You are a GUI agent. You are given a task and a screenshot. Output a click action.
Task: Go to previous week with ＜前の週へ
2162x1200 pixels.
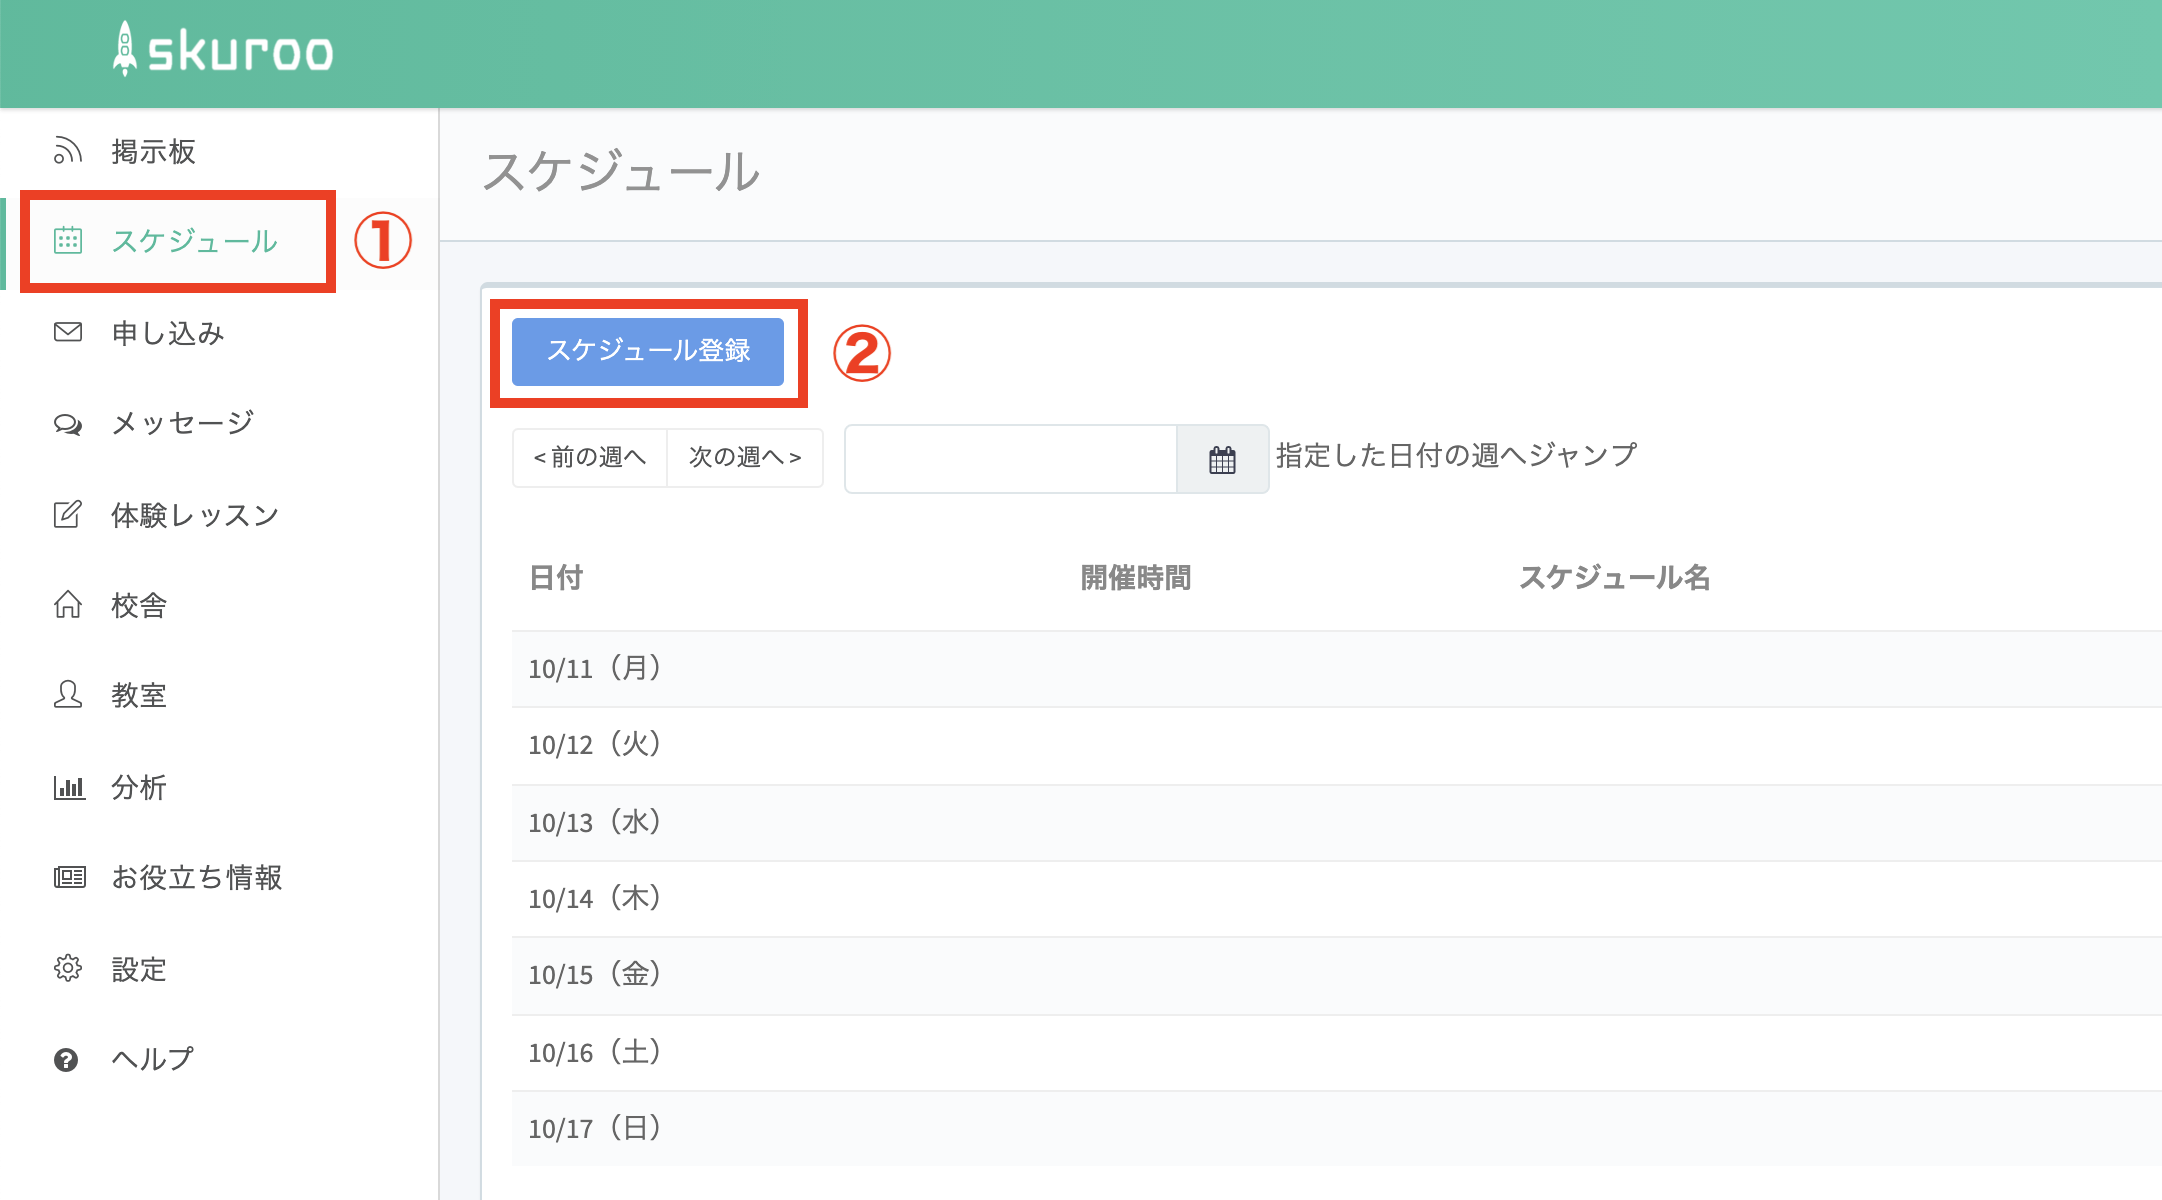590,458
